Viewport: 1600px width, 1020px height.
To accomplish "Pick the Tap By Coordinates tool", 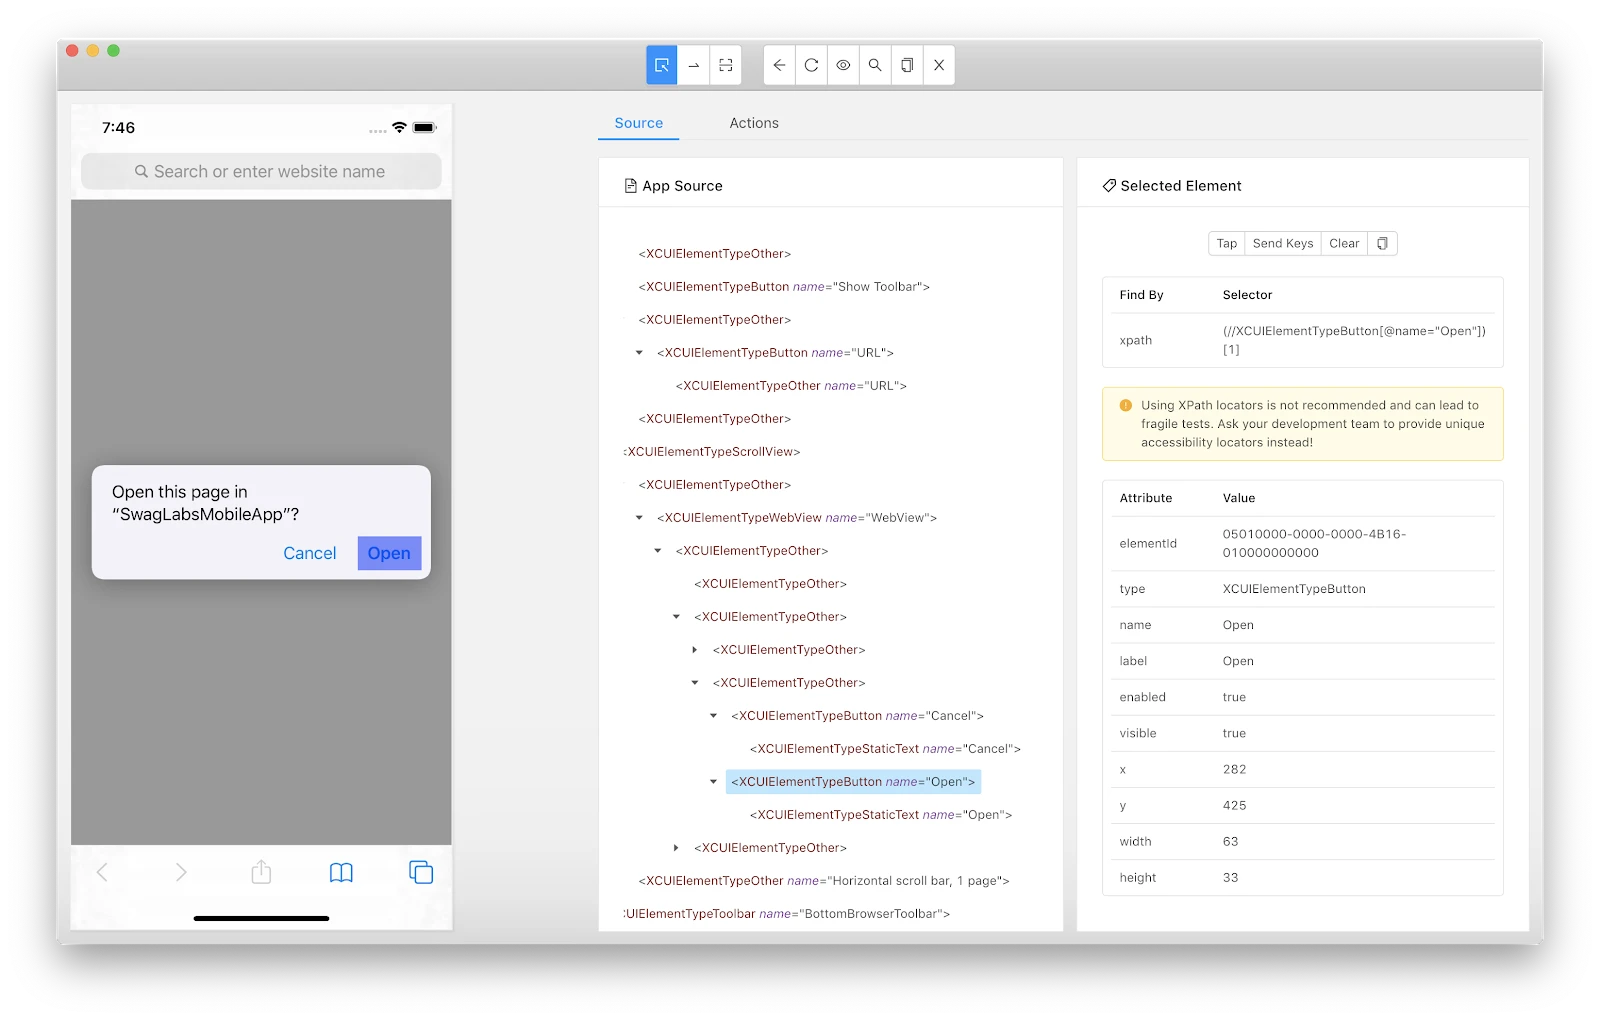I will [x=726, y=65].
